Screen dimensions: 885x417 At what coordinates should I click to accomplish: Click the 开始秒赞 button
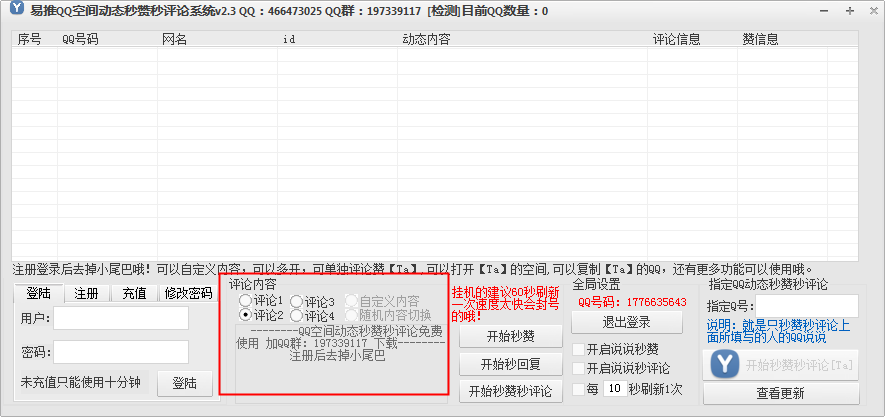(x=511, y=337)
